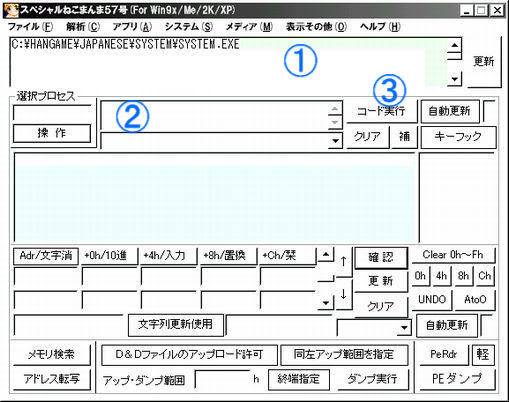Click the AtoO button
Viewport: 509px width, 402px height.
[475, 300]
